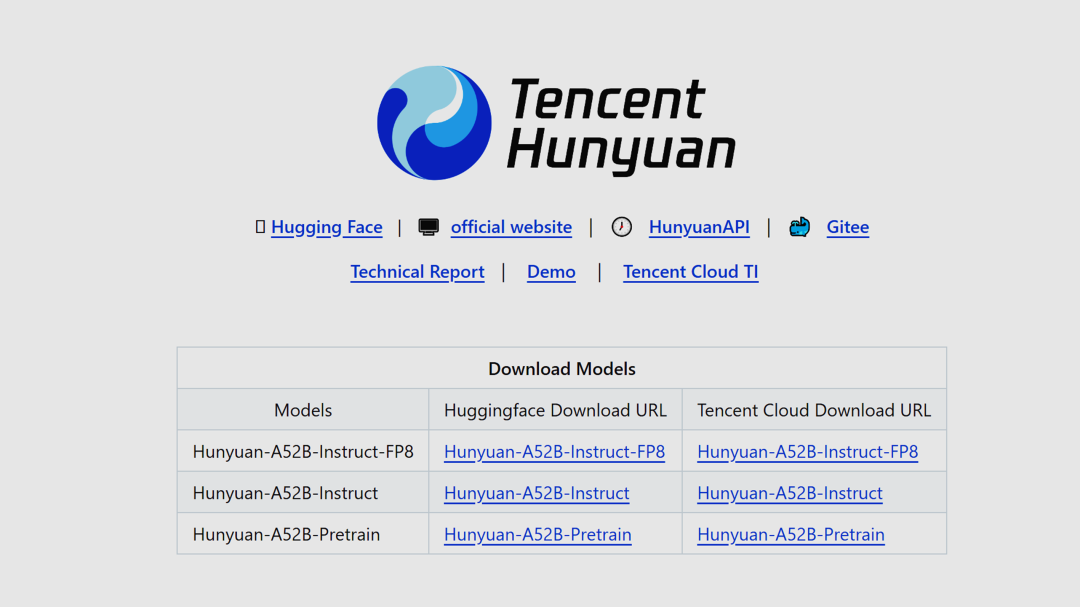
Task: Open Huggingface Hunyuan-A52B-Pretrain download link
Action: pyautogui.click(x=537, y=534)
